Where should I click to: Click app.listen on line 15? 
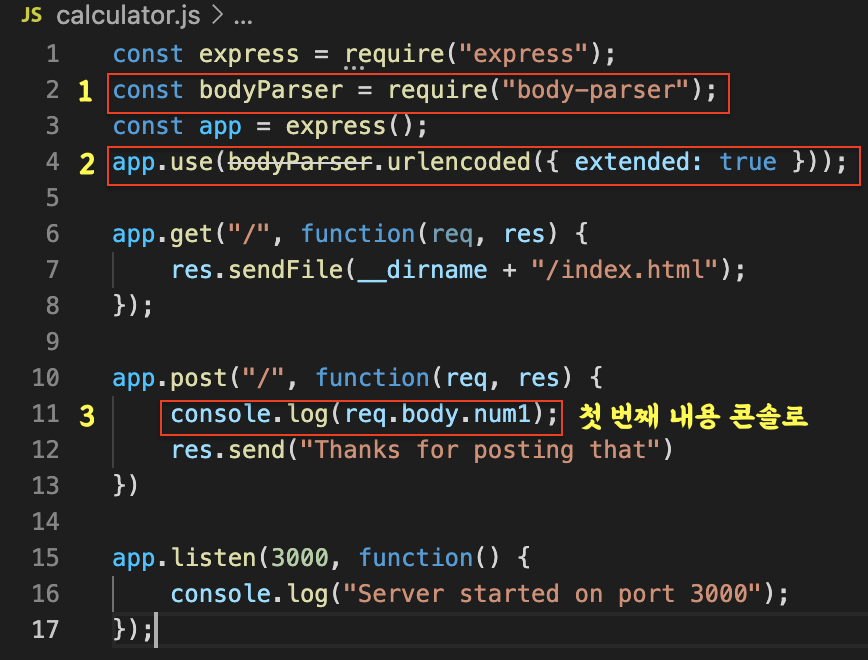click(184, 558)
